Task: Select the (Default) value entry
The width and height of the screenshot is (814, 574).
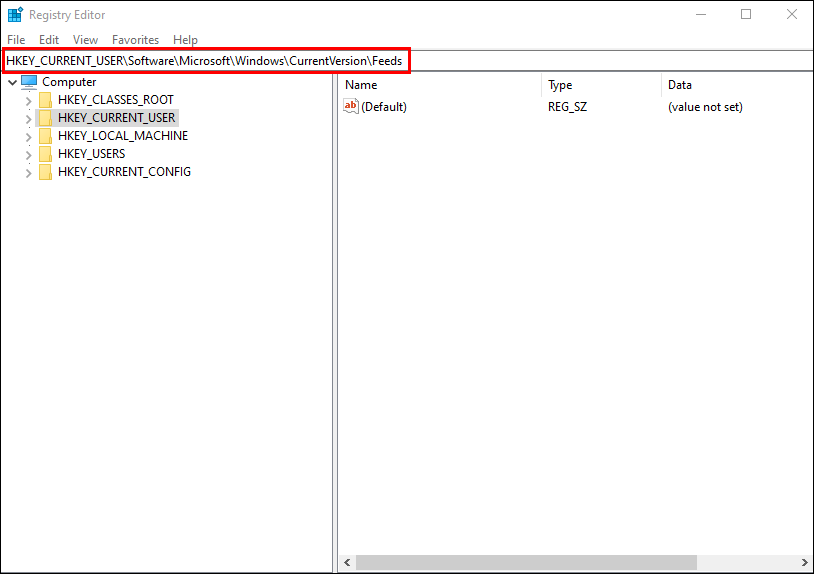Action: [384, 107]
